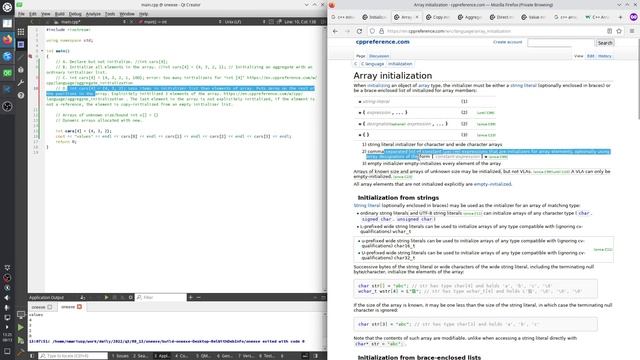
Task: Click cppreference Search button
Action: (x=605, y=43)
